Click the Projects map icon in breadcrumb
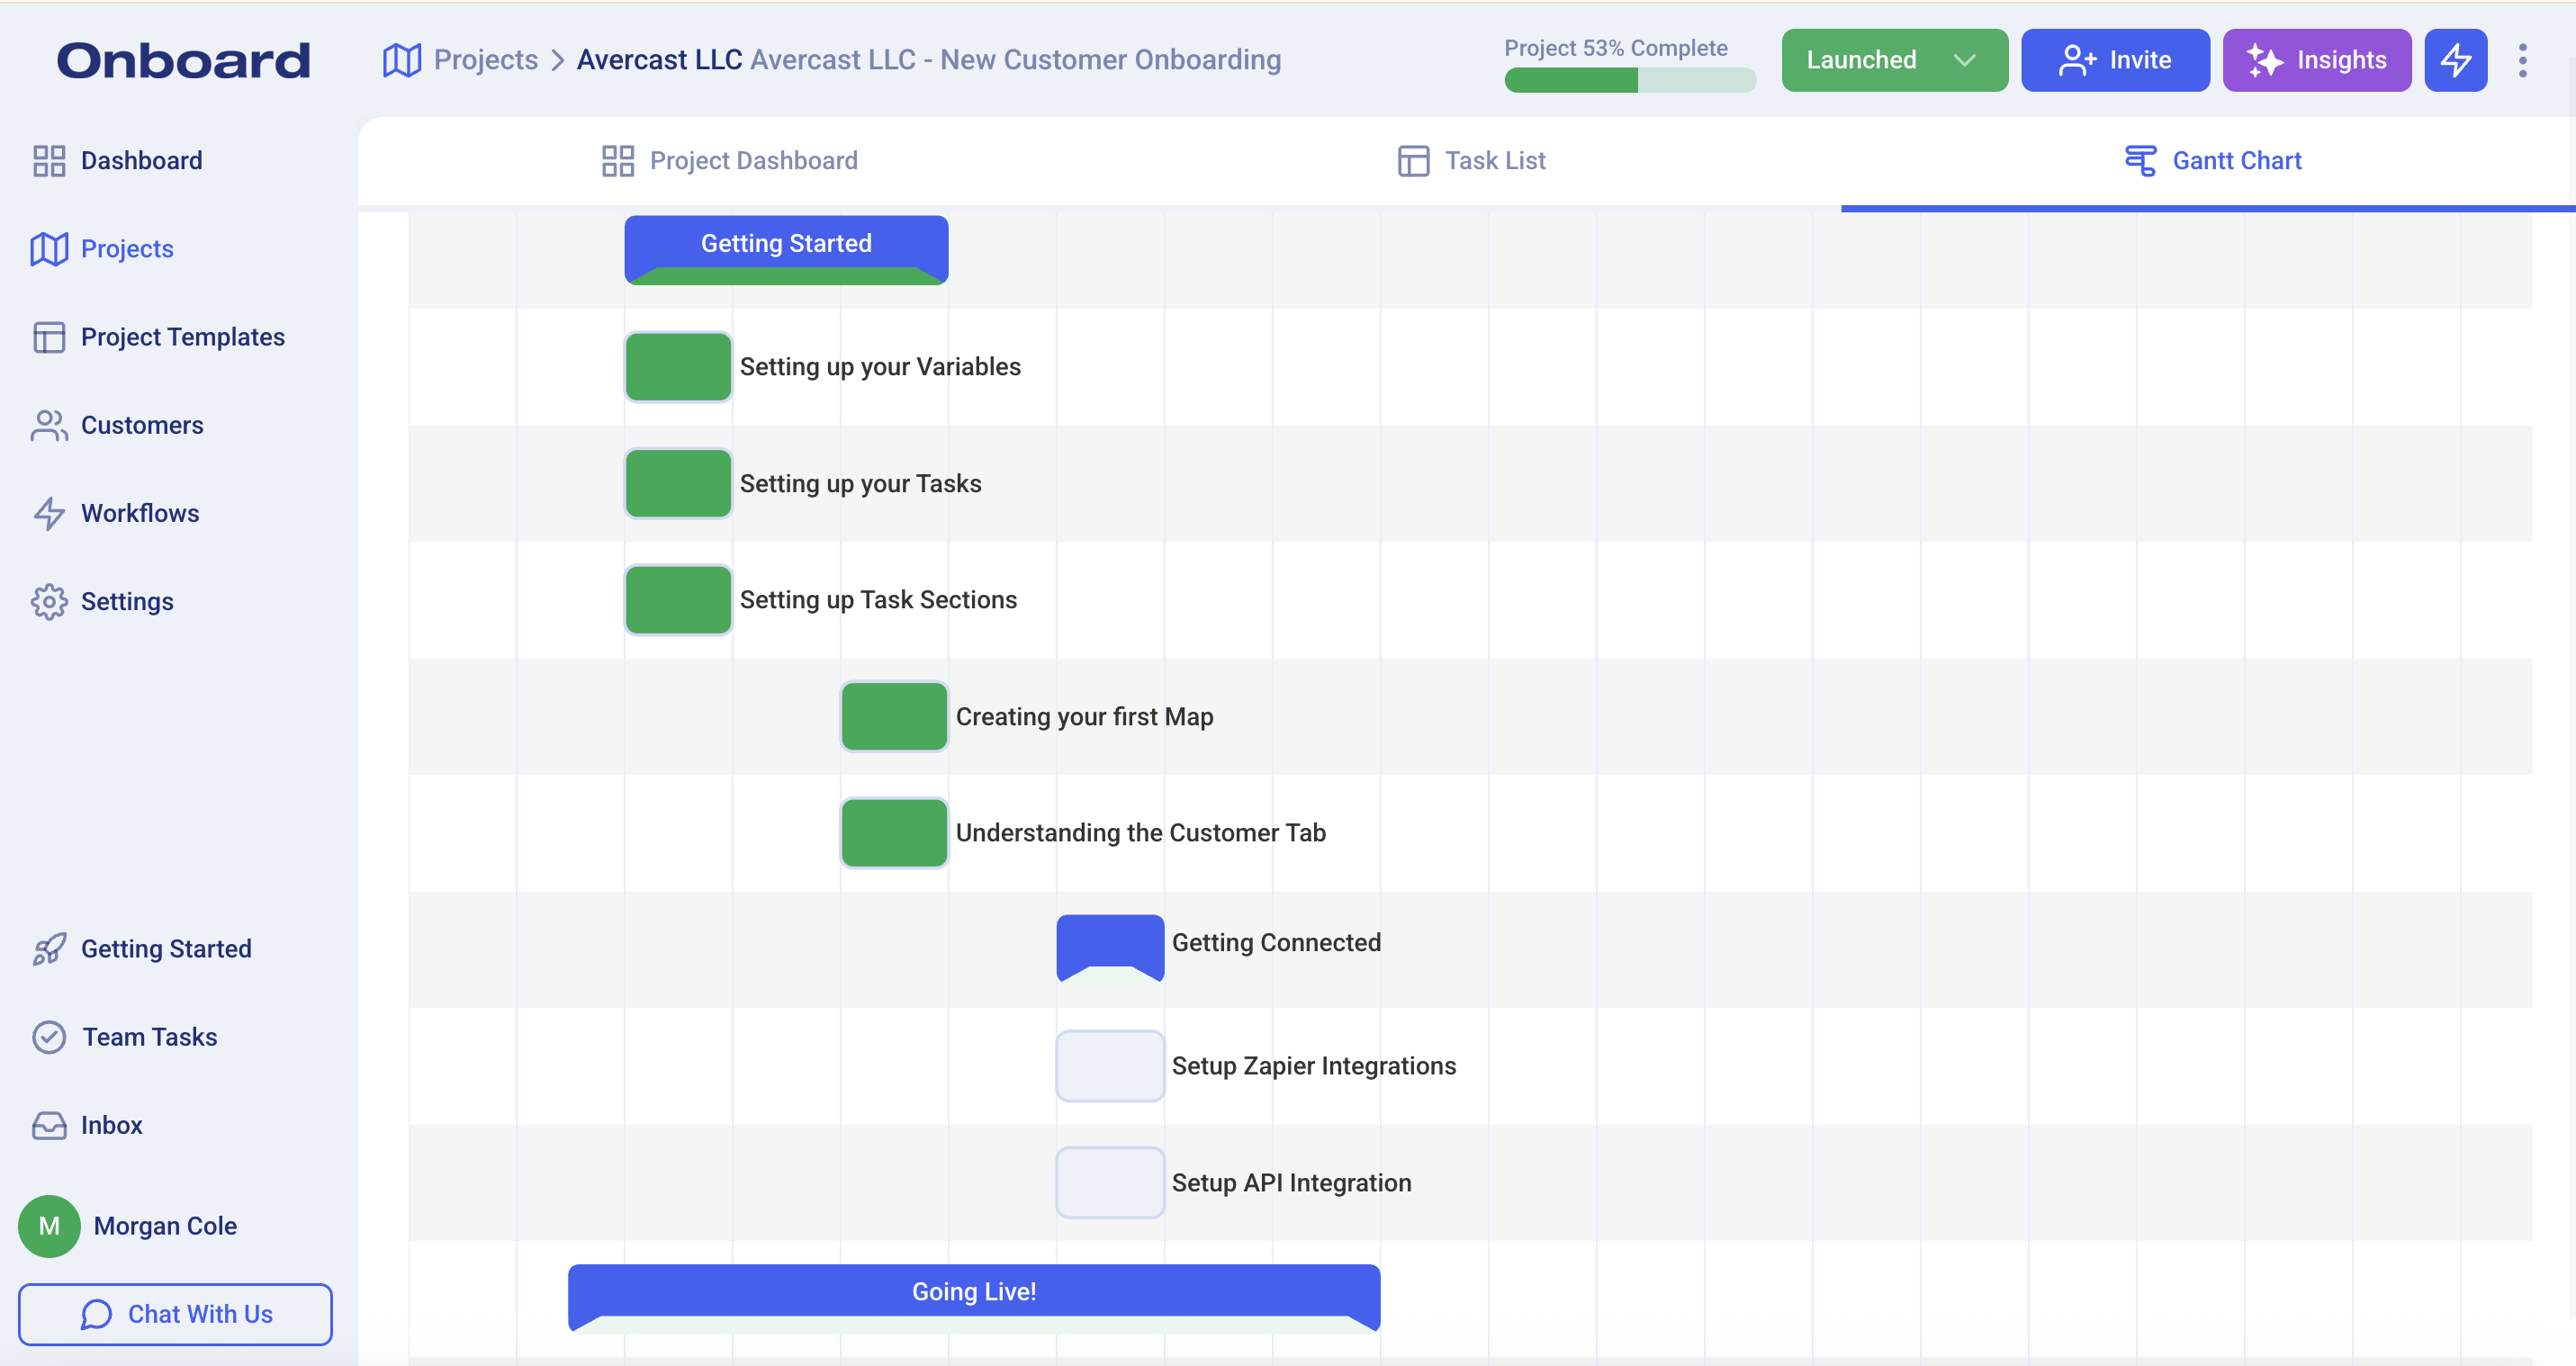 [x=402, y=60]
